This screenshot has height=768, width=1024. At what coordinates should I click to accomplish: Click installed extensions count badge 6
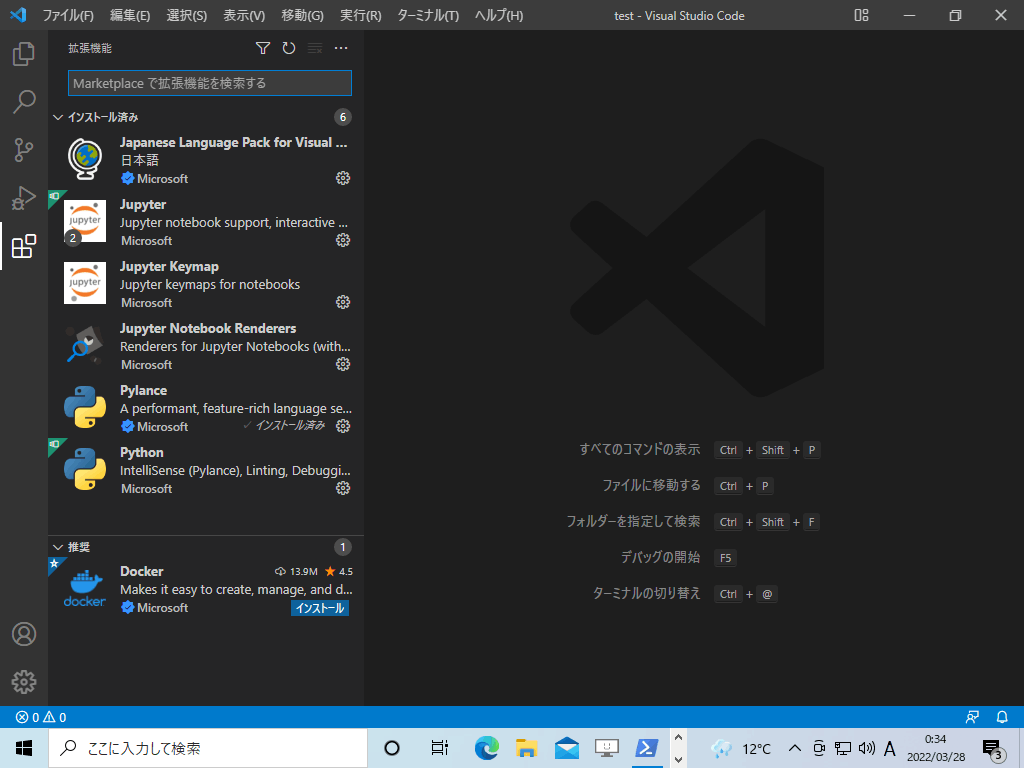[x=343, y=118]
